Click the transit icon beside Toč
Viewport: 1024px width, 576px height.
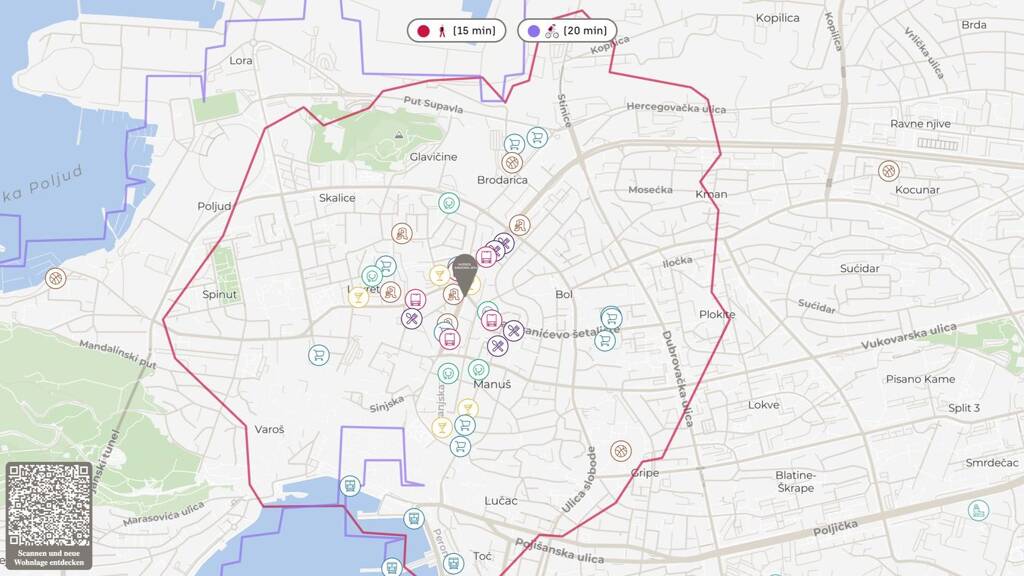tap(453, 563)
